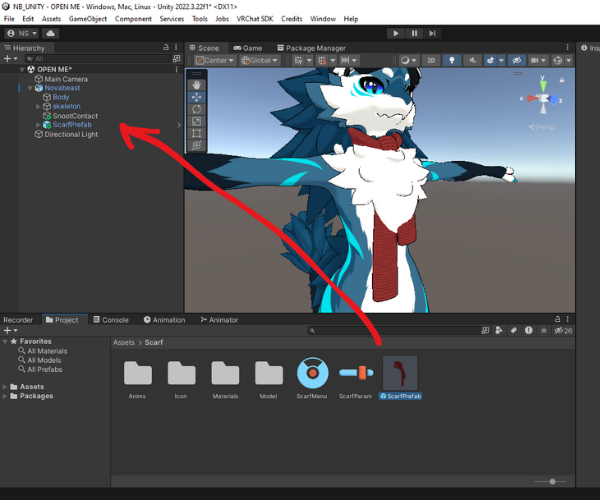
Task: Click search by type icon in Project
Action: pos(499,330)
